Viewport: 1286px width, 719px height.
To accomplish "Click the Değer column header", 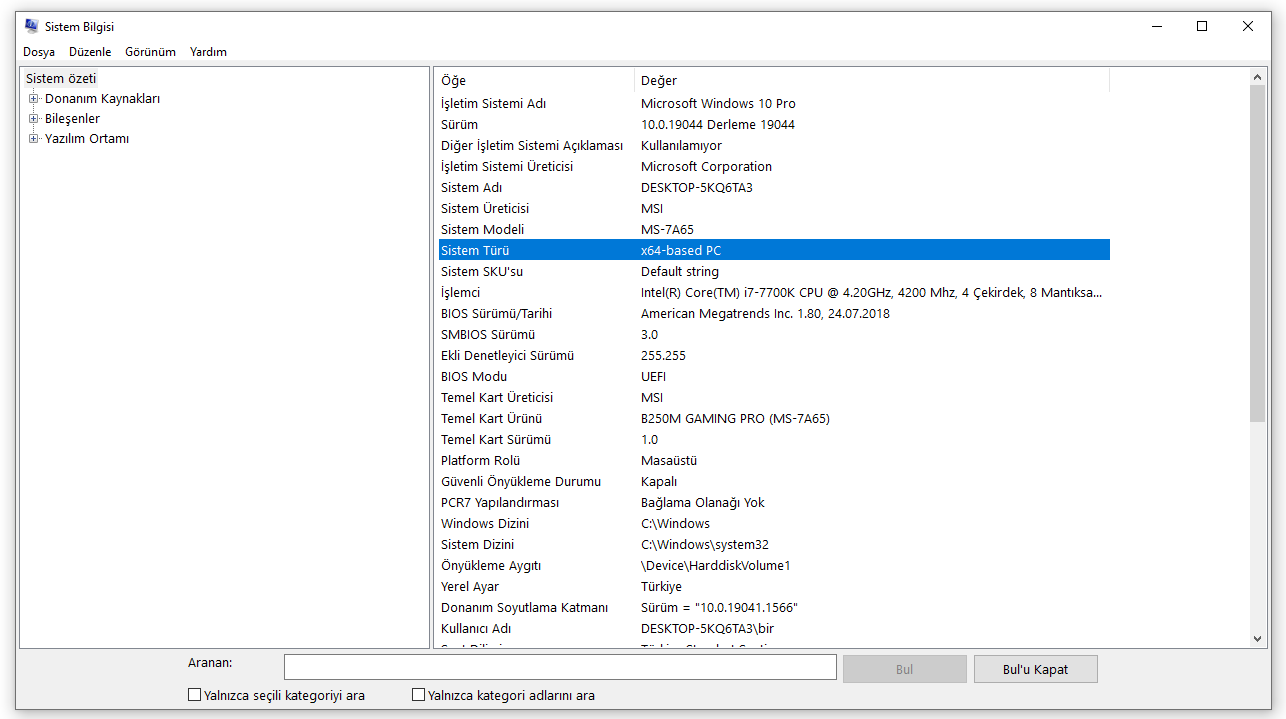I will click(870, 81).
